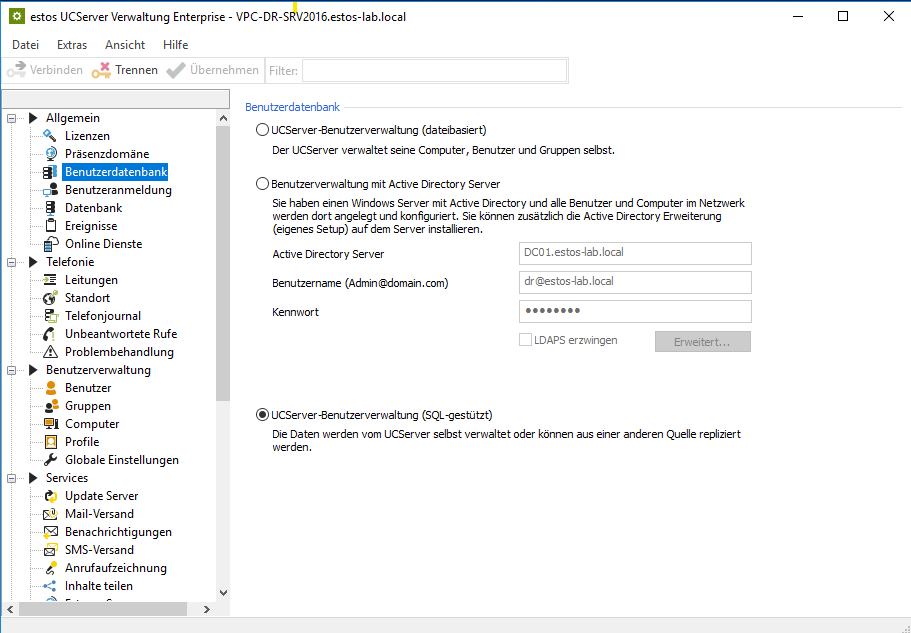
Task: Click the Problembehandlung warning icon
Action: point(50,352)
